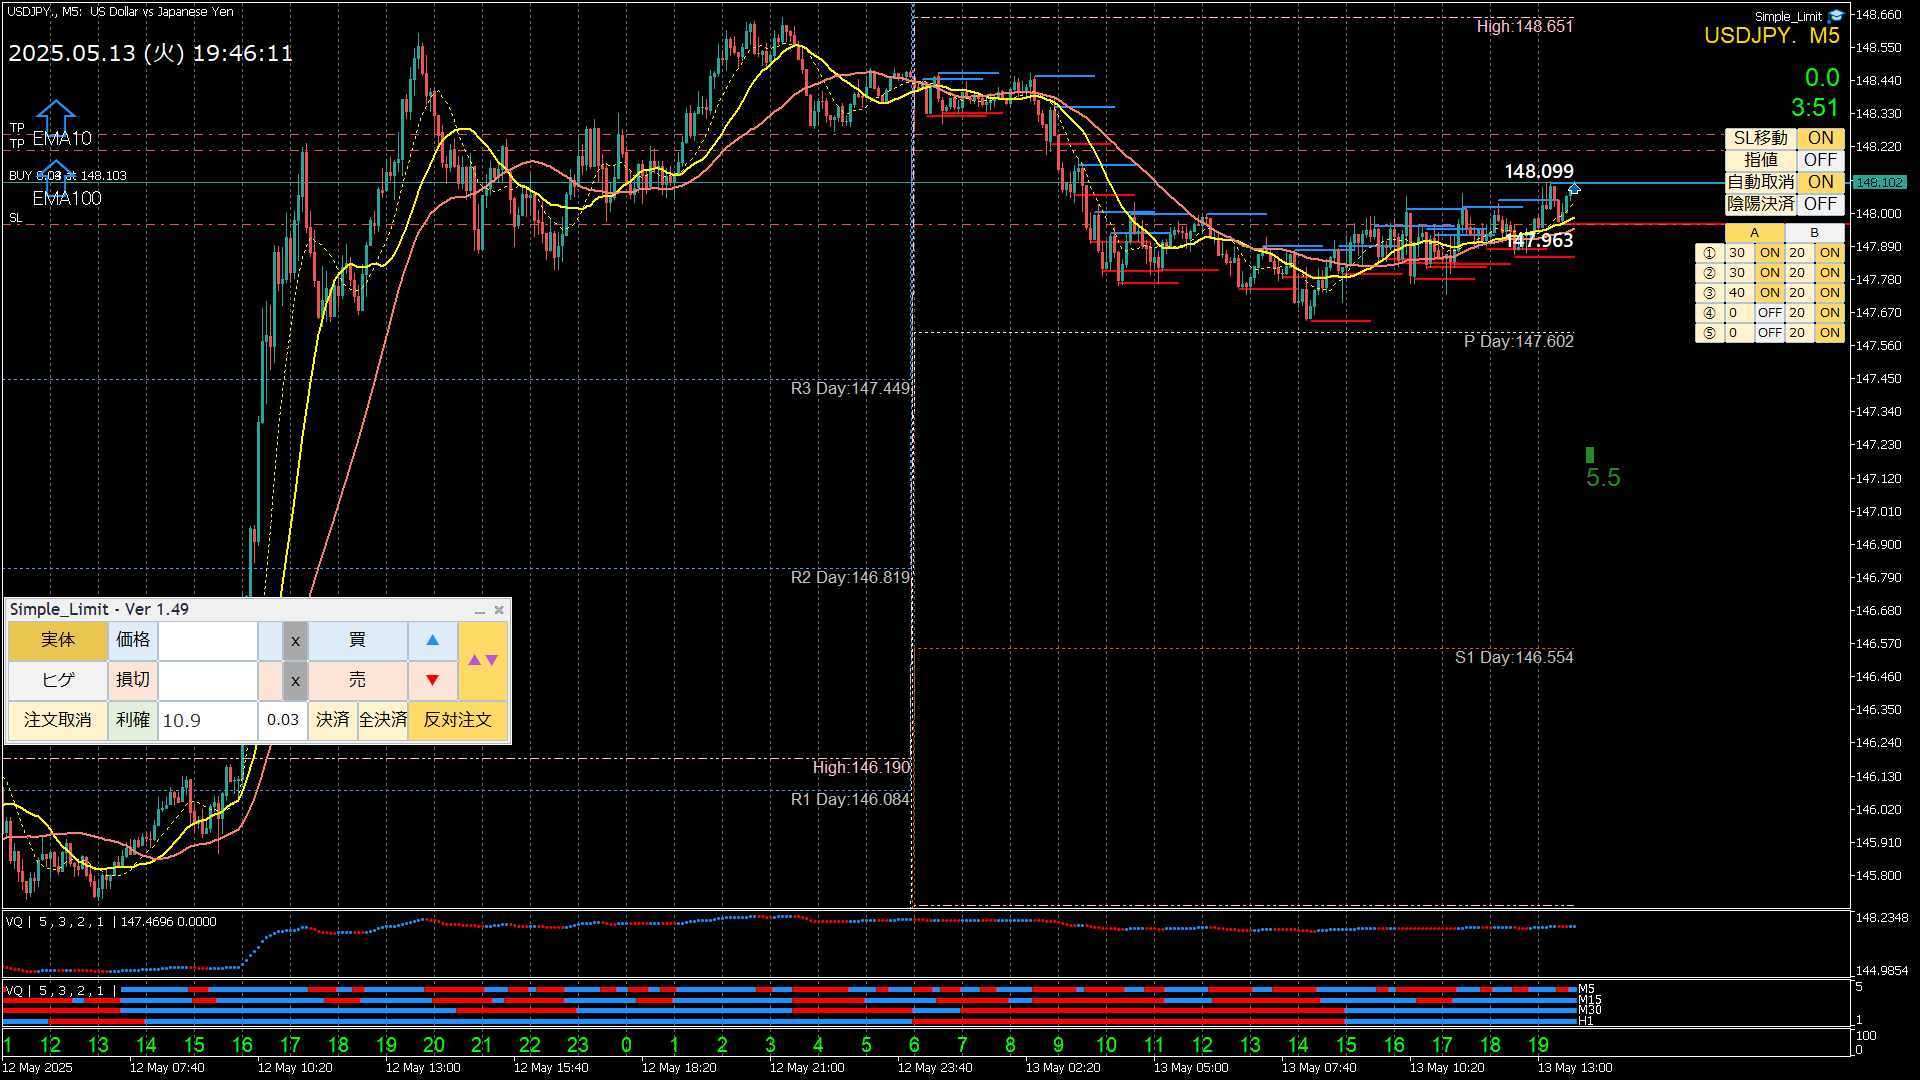Toggle SL移動 ON switch
Viewport: 1920px width, 1080px height.
click(1820, 138)
